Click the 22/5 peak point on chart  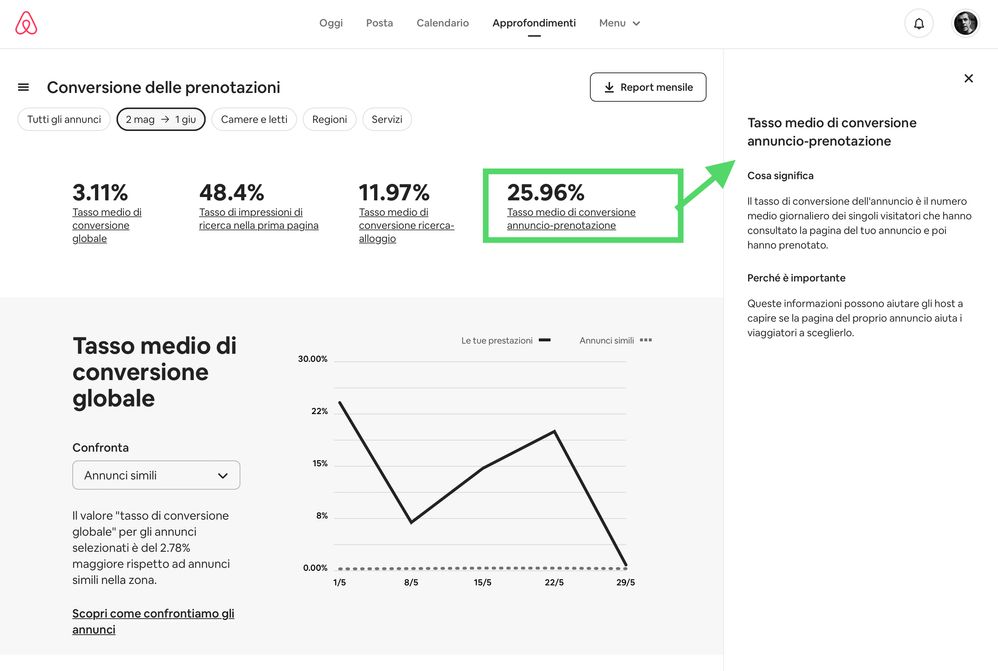(x=555, y=432)
